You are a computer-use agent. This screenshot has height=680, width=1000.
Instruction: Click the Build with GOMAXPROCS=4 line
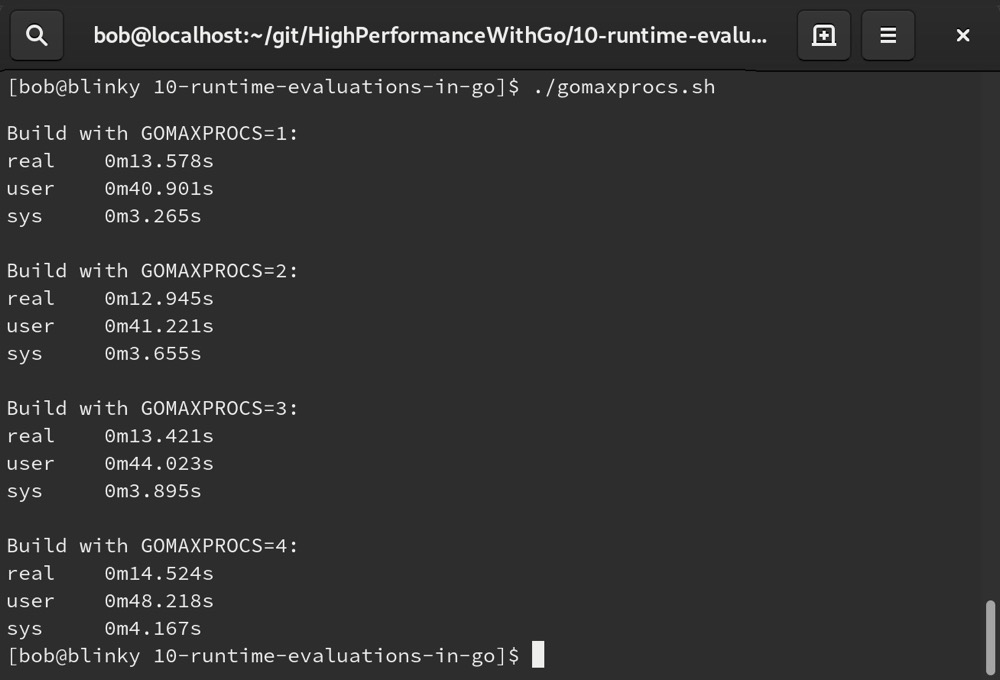coord(152,546)
